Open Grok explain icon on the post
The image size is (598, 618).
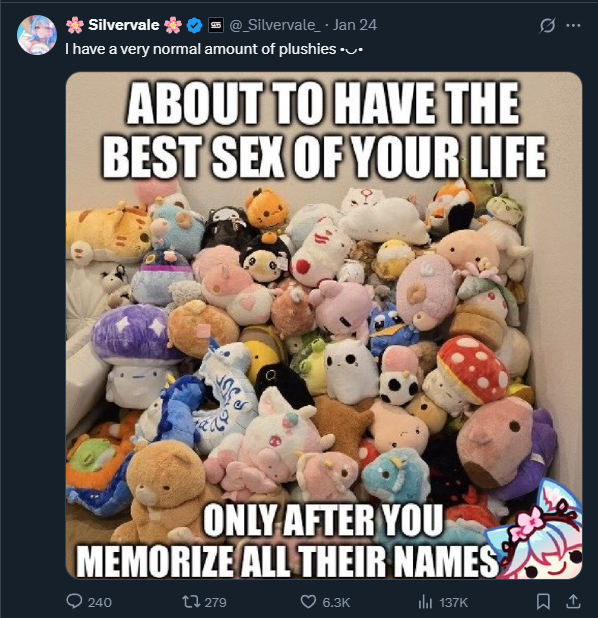pyautogui.click(x=547, y=26)
